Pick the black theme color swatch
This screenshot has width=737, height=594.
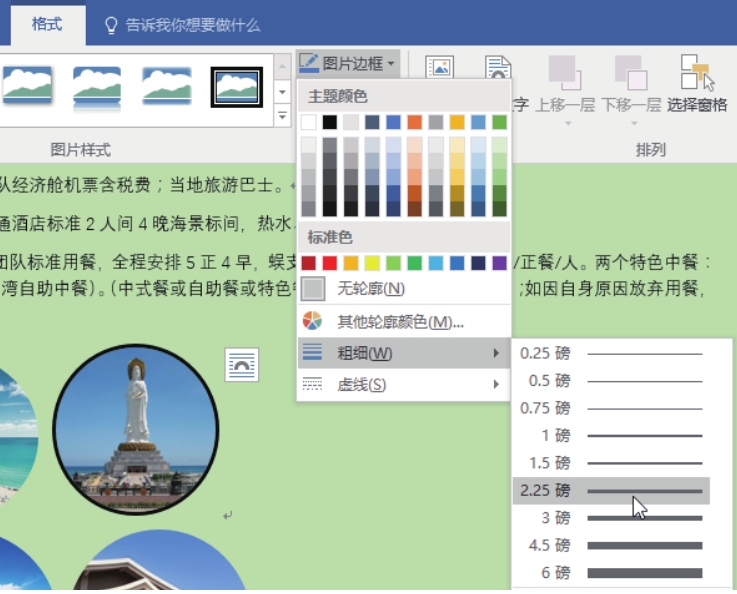pos(329,122)
